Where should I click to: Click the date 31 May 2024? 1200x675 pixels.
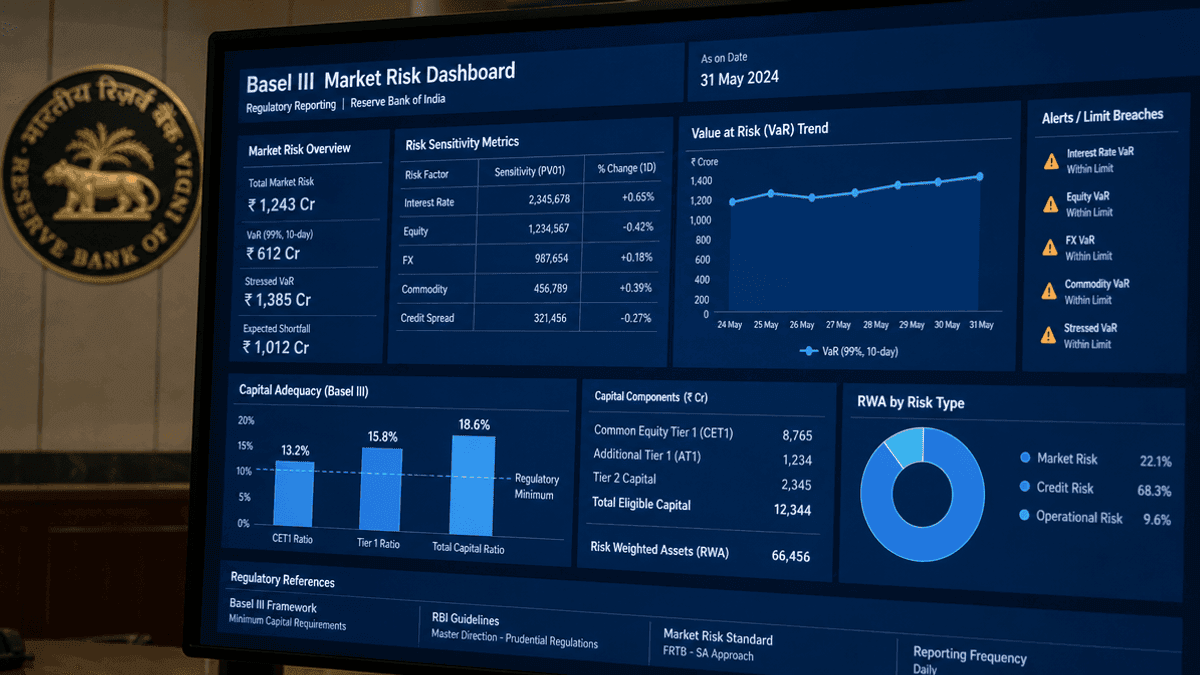click(739, 78)
